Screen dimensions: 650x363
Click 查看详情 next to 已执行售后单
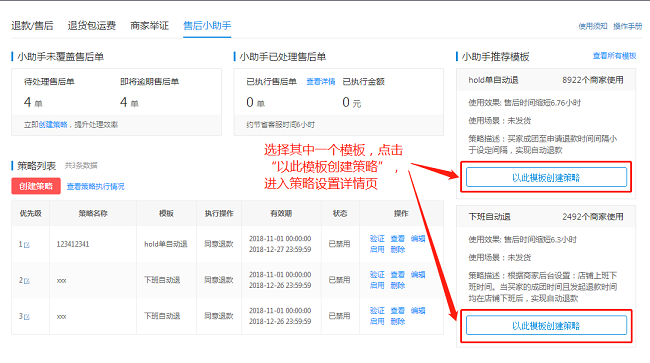320,82
